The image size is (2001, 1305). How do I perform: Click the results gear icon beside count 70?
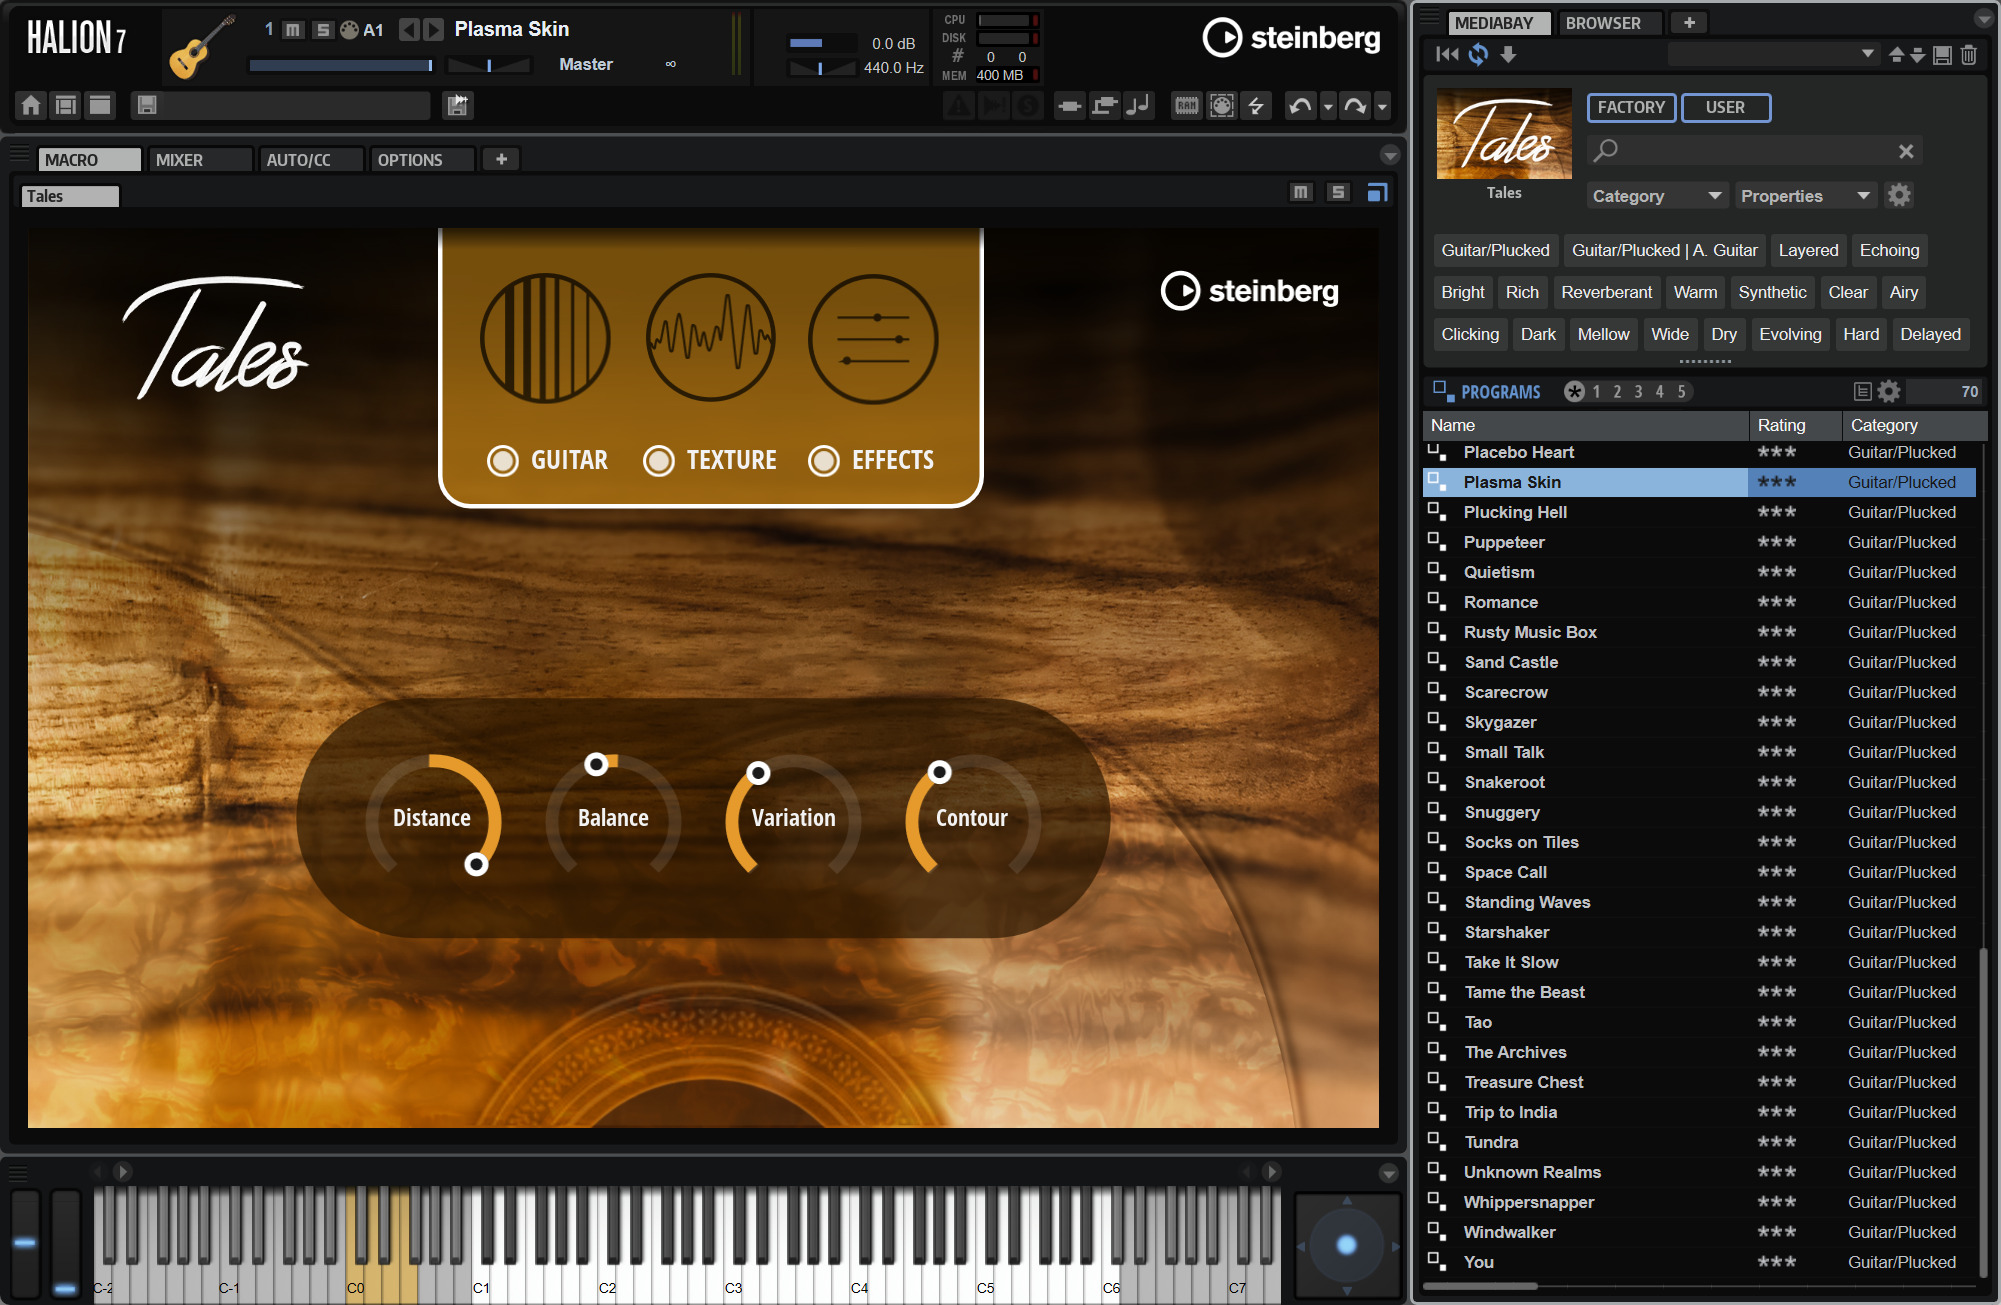1888,391
